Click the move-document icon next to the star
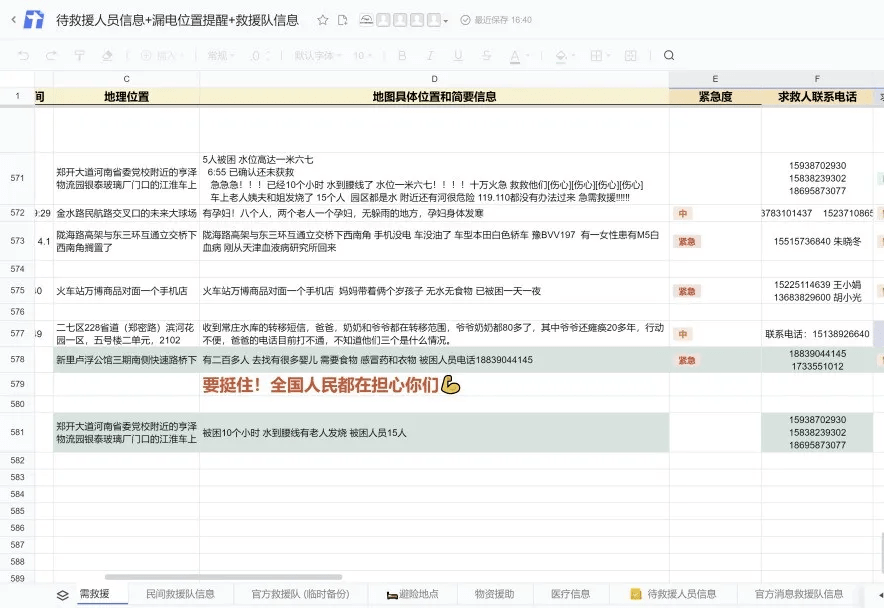This screenshot has height=608, width=884. [x=342, y=20]
